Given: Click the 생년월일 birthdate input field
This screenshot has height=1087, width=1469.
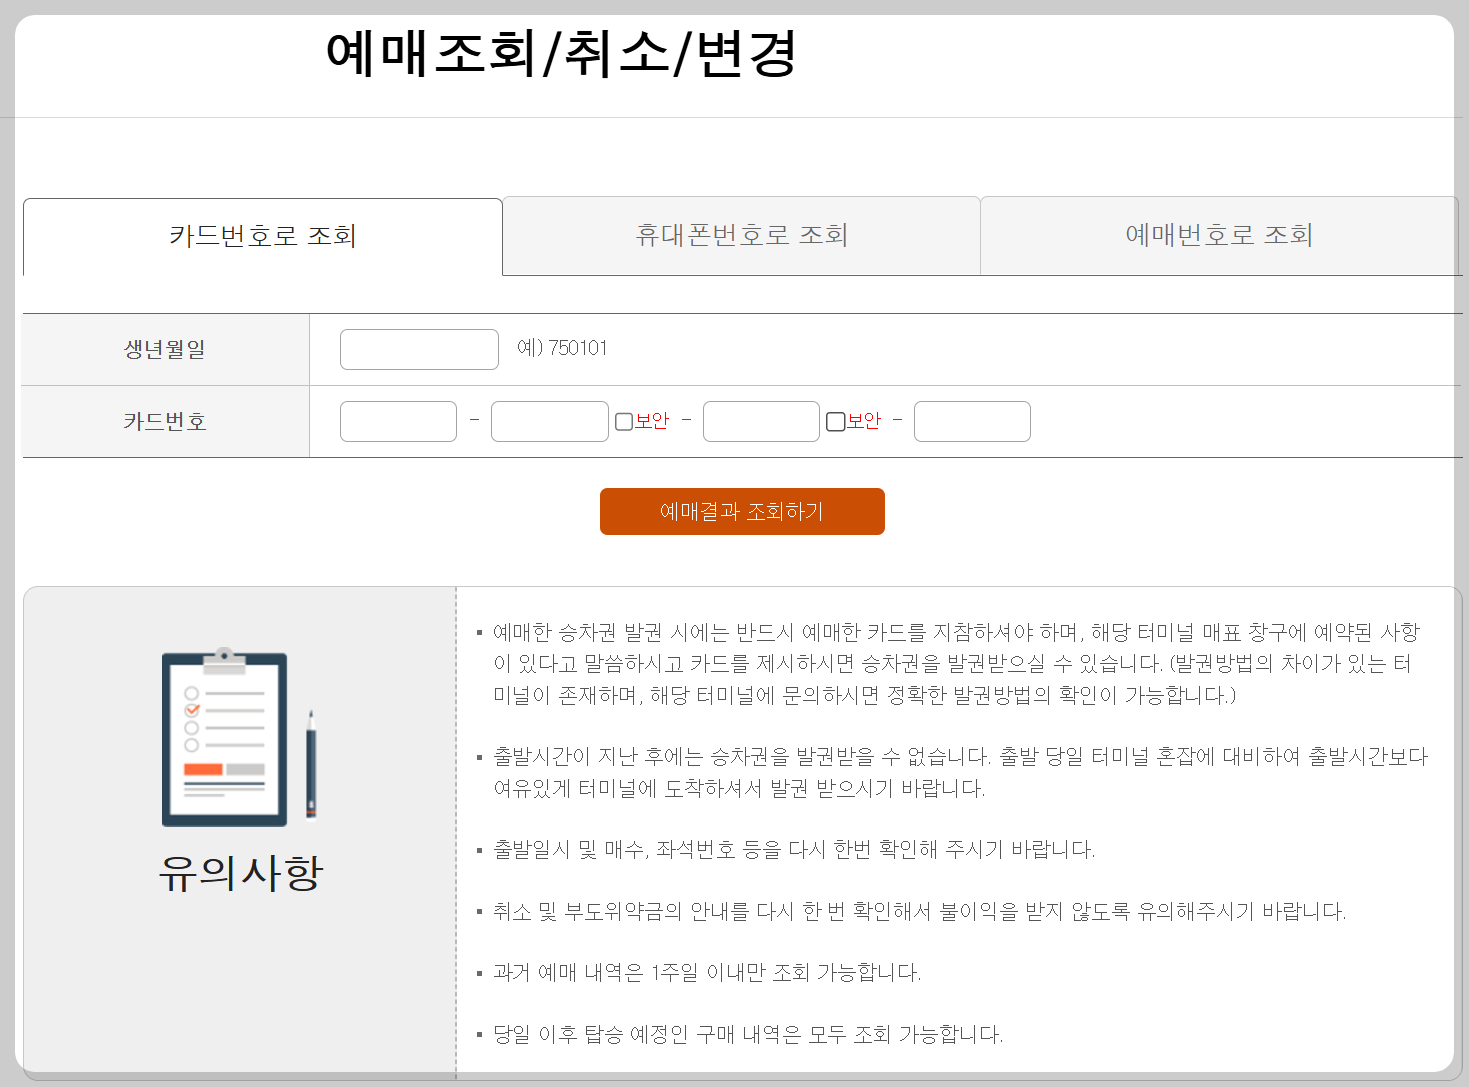Looking at the screenshot, I should 418,349.
